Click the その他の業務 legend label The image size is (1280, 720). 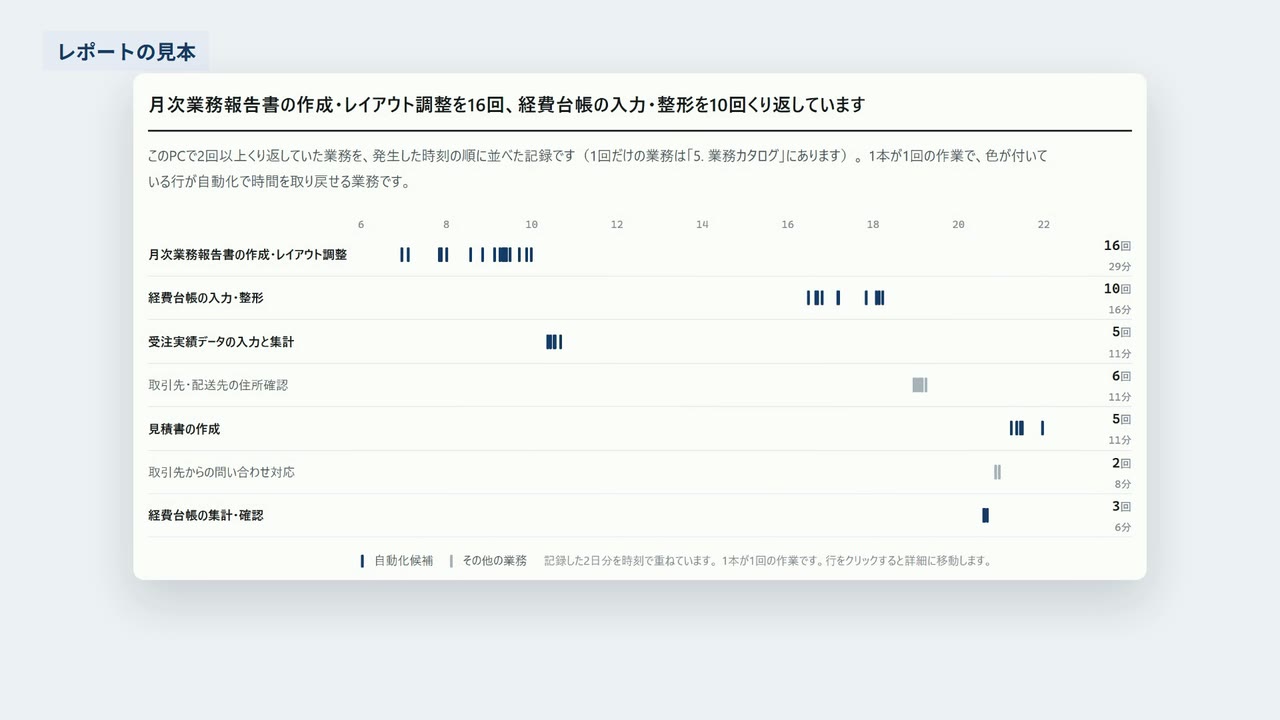pos(494,561)
